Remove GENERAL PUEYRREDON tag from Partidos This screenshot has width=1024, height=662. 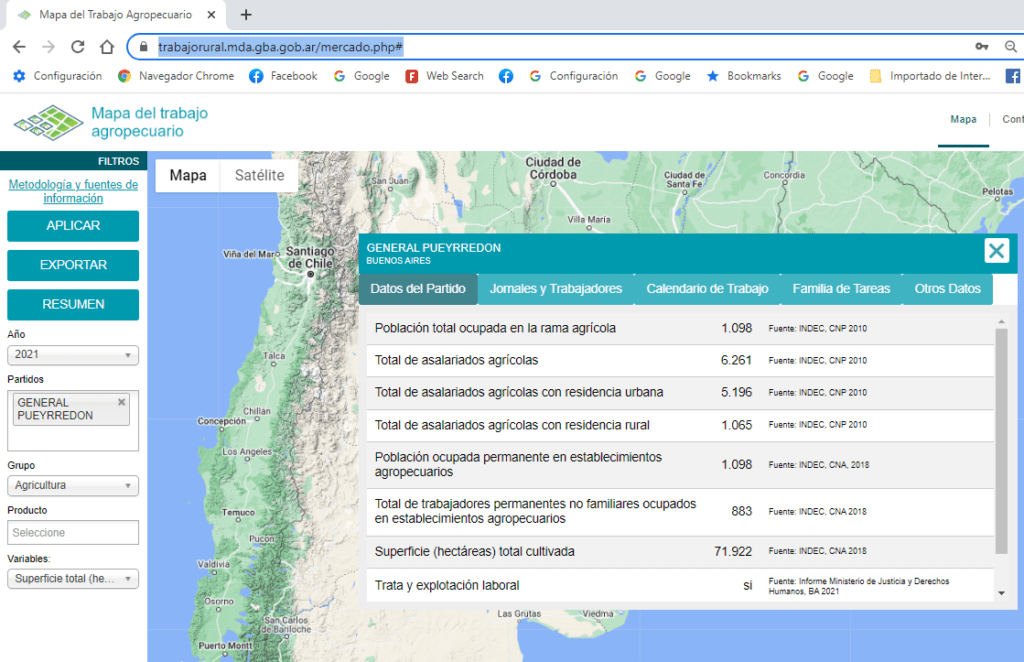click(x=122, y=402)
